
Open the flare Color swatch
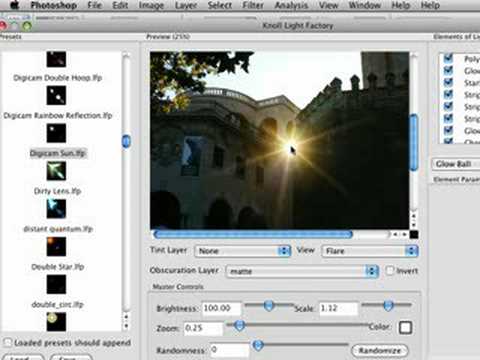coord(405,327)
